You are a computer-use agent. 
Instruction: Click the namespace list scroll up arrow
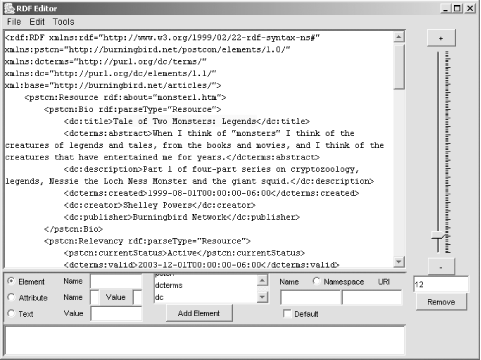pyautogui.click(x=262, y=281)
